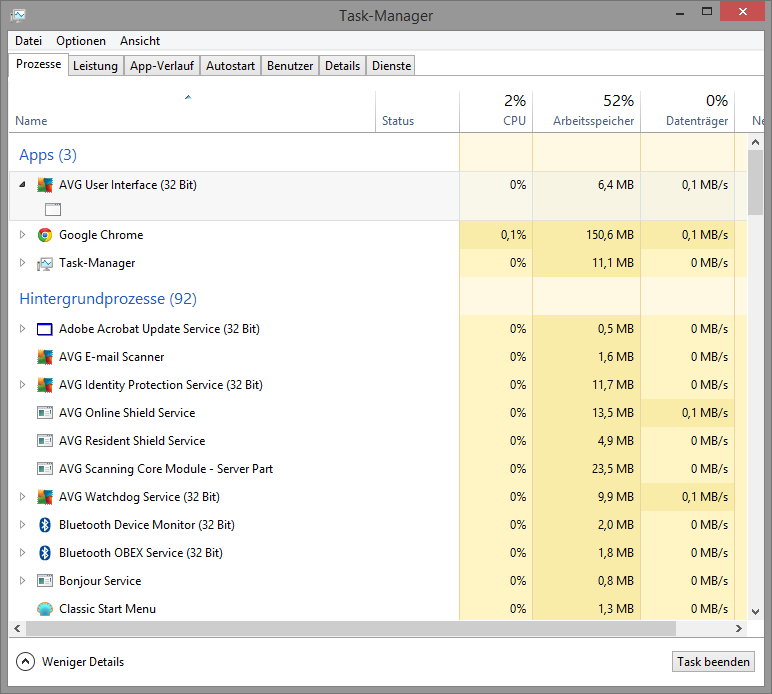Open the Datei menu
This screenshot has width=772, height=694.
click(x=29, y=41)
